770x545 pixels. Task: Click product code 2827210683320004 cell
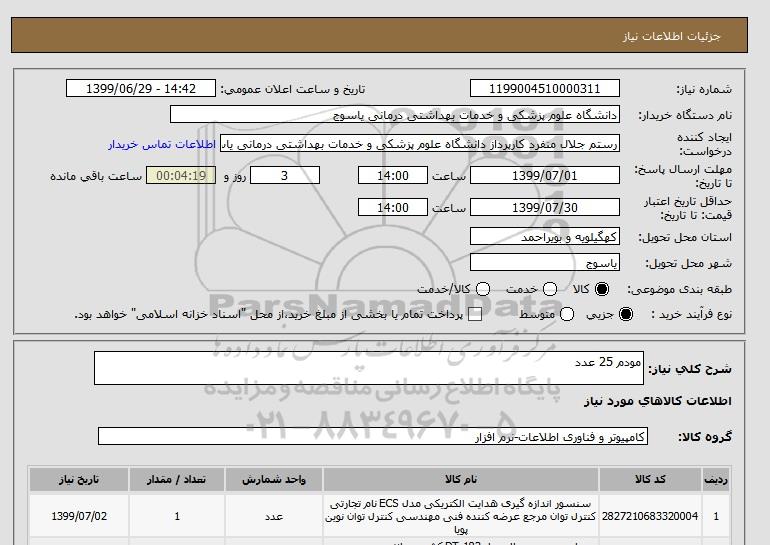coord(650,516)
